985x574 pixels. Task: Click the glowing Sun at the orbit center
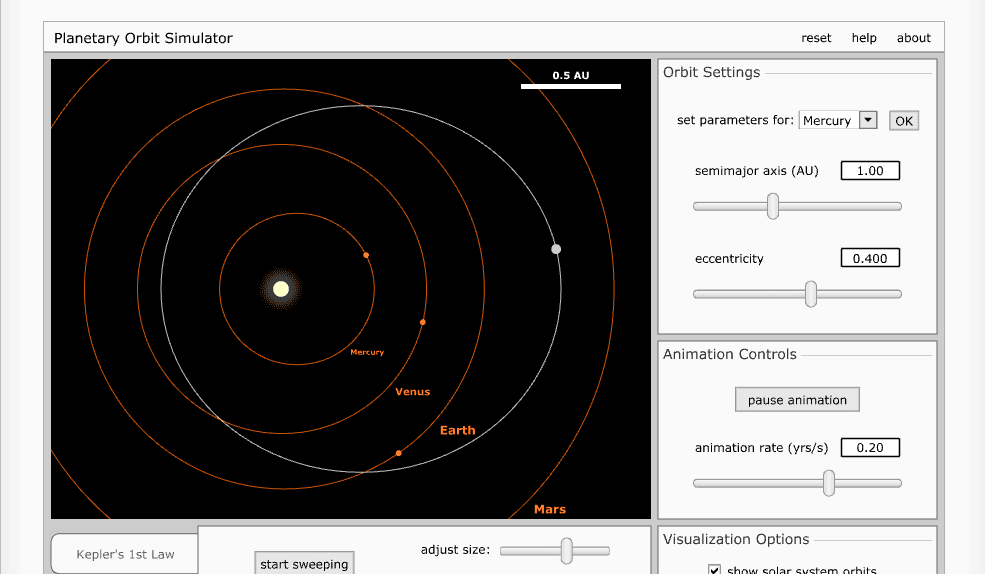pos(281,289)
